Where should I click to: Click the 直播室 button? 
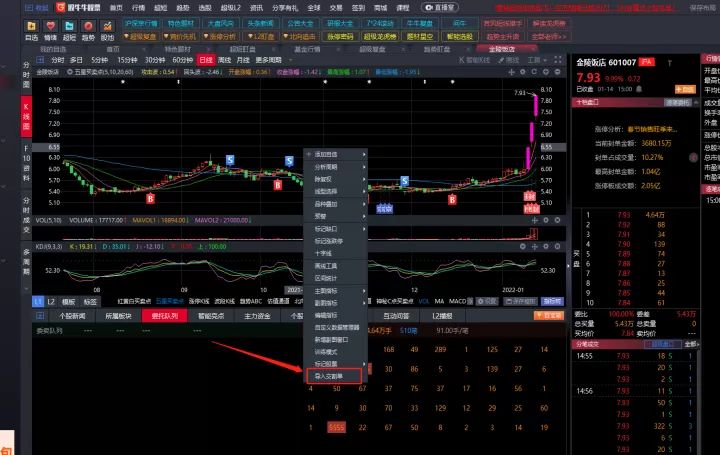click(x=439, y=7)
